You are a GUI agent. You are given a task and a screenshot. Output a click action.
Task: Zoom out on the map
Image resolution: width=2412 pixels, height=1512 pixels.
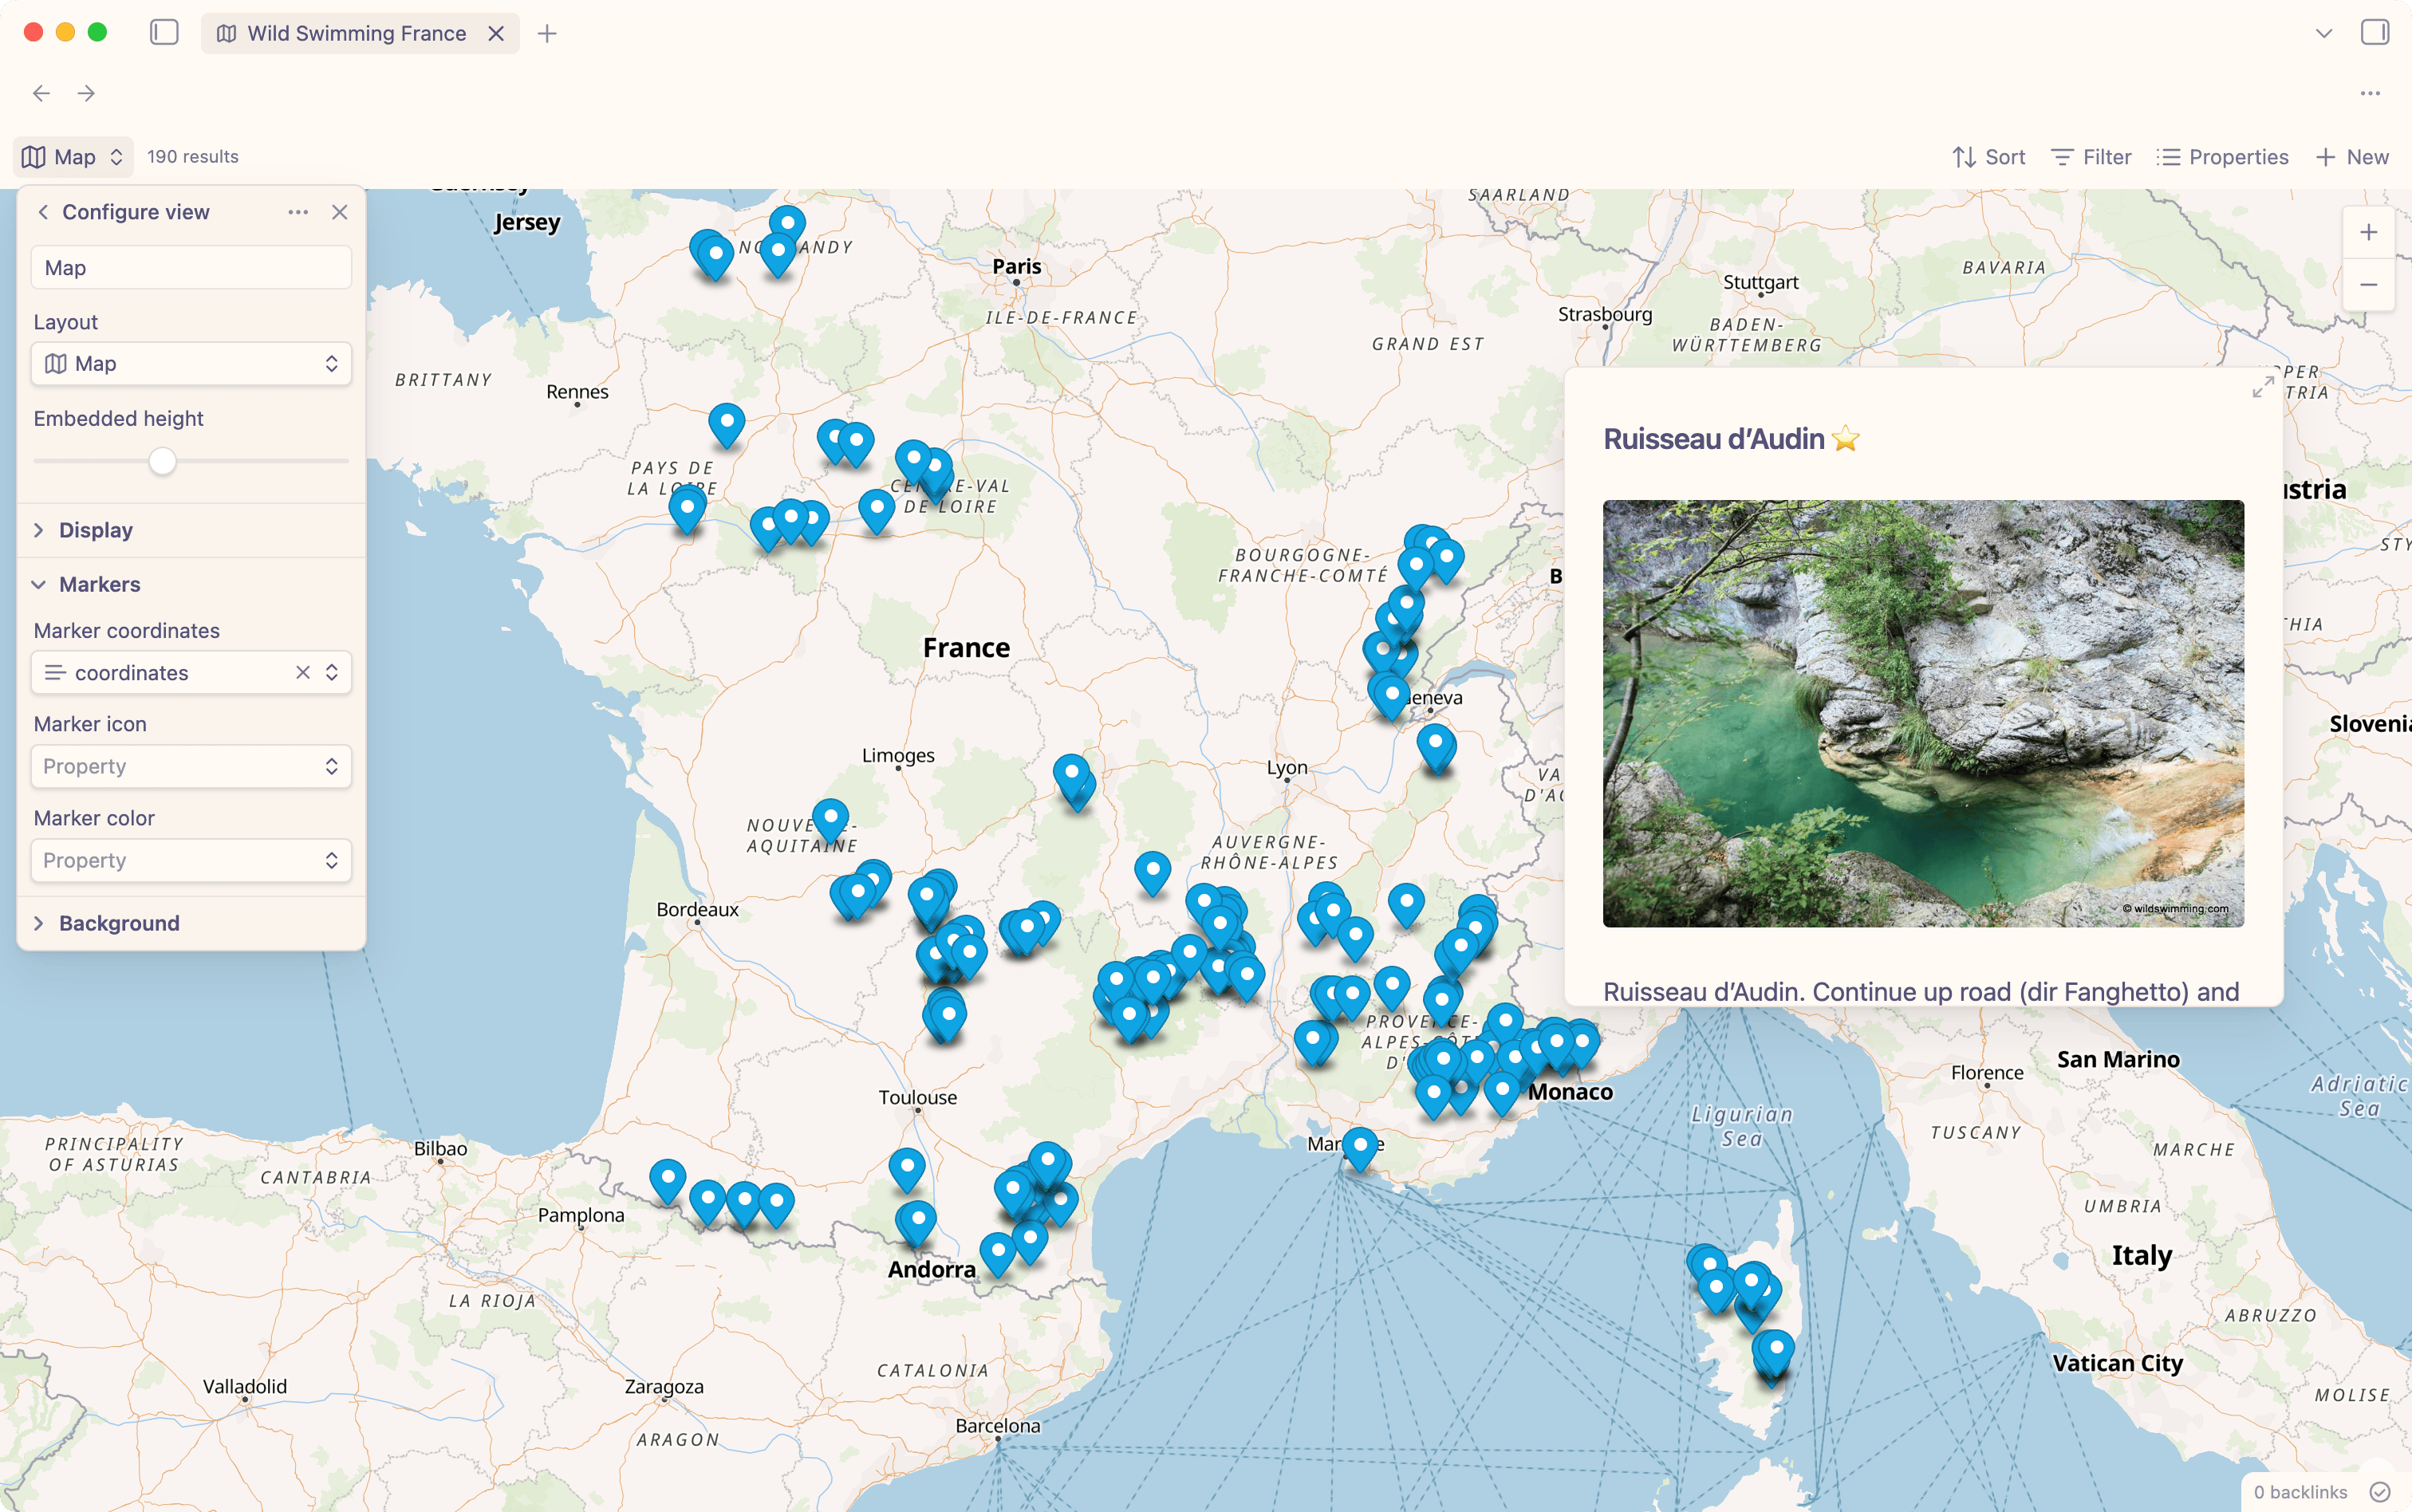[x=2368, y=285]
